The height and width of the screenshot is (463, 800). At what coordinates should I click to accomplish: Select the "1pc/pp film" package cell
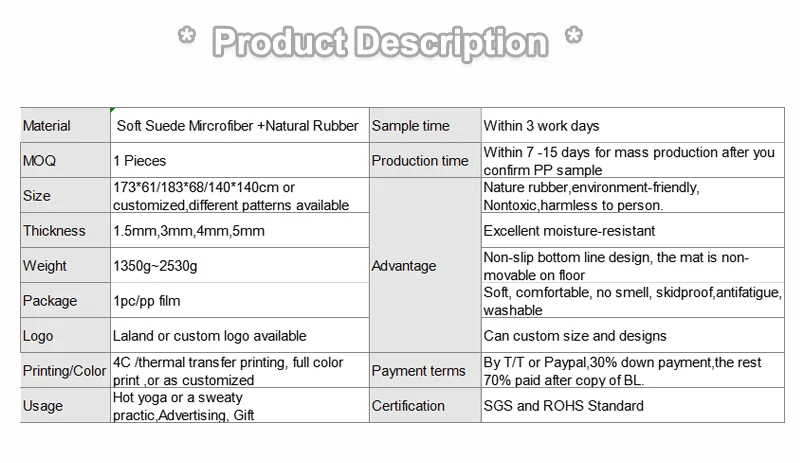click(238, 301)
